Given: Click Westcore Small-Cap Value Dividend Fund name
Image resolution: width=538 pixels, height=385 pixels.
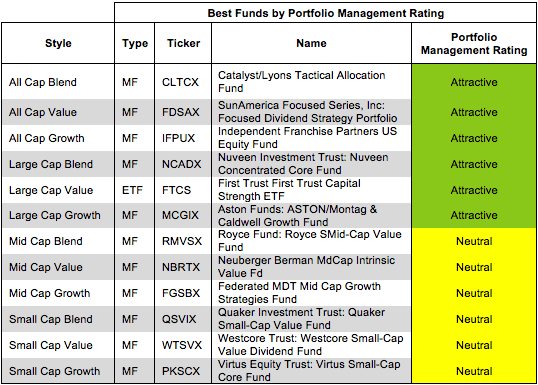Looking at the screenshot, I should tap(311, 345).
